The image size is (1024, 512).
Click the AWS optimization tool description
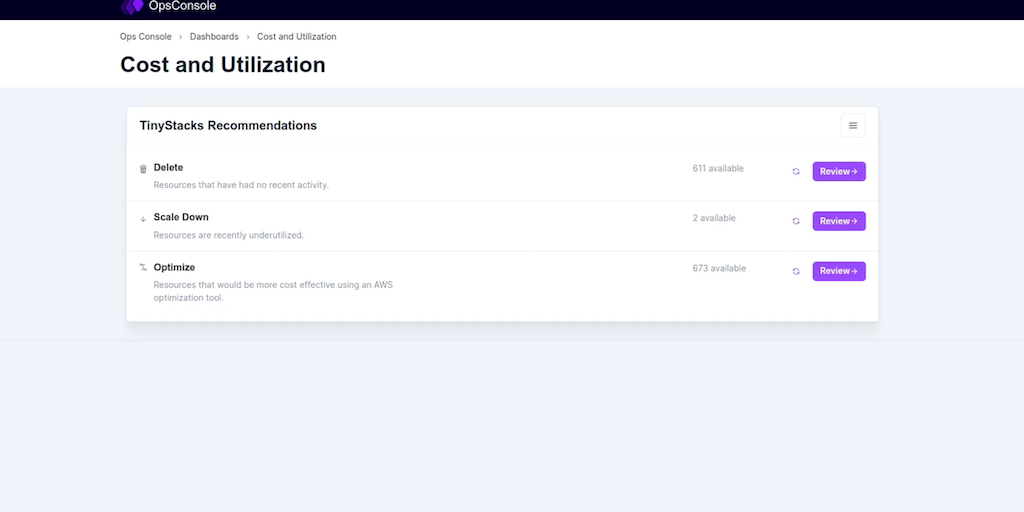pos(273,291)
